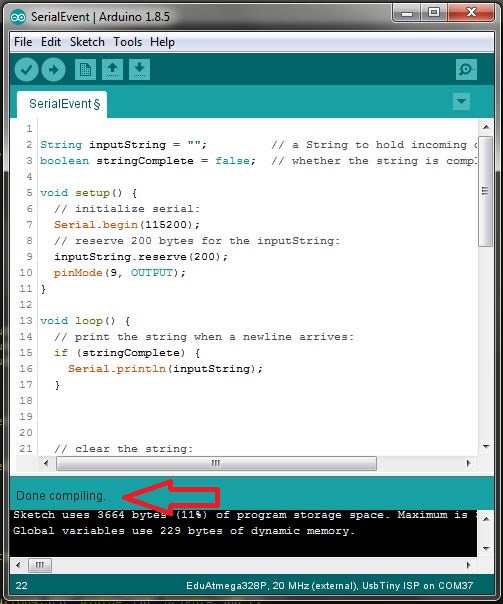Click console vertical scrollbar down arrow
Viewport: 503px width, 604px height.
(x=486, y=549)
